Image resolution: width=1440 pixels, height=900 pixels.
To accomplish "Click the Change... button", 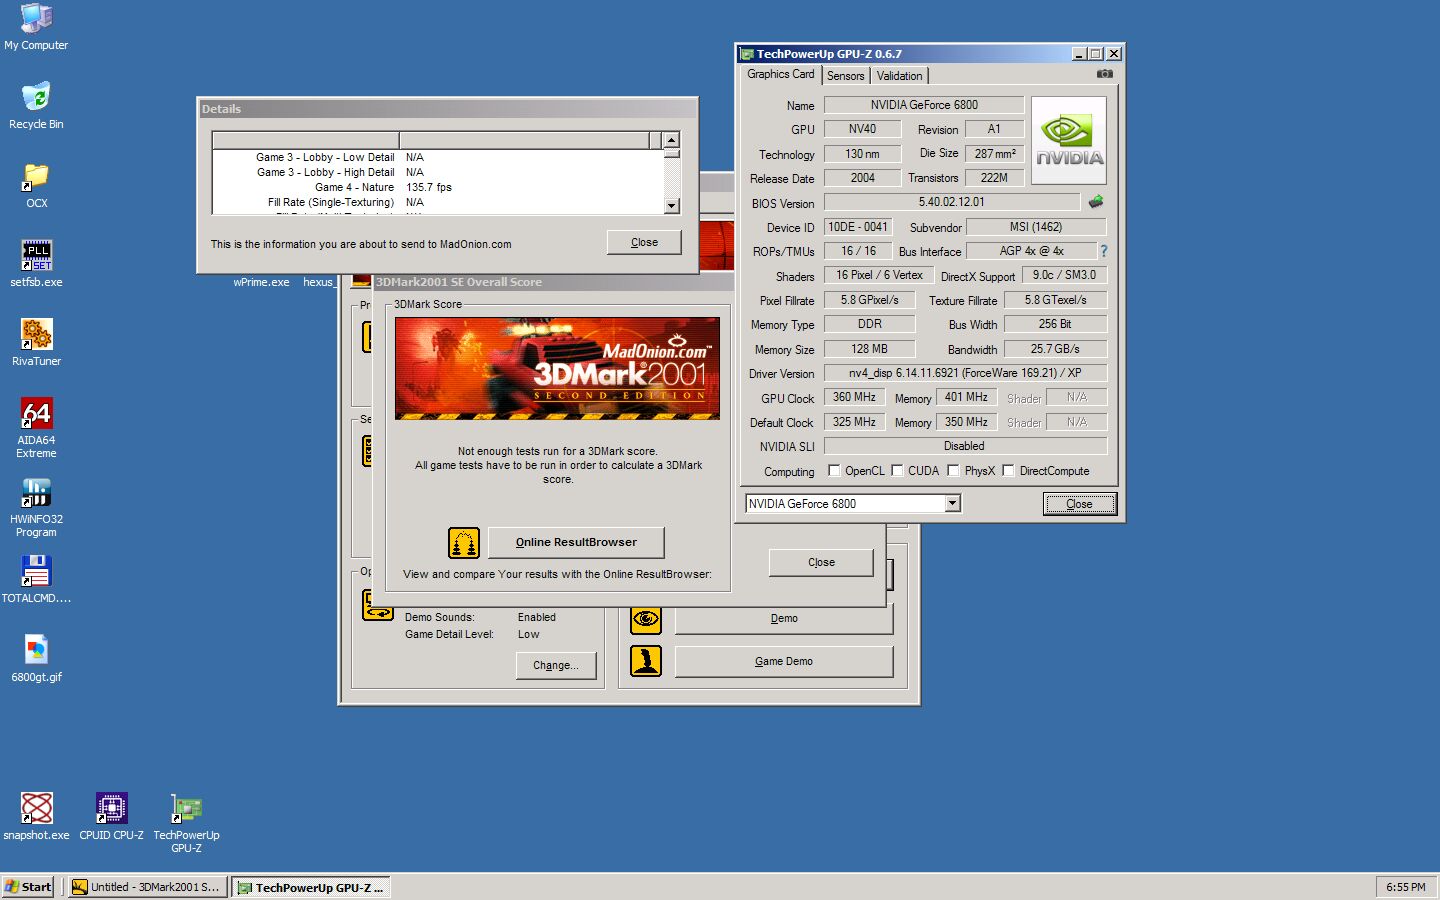I will (556, 665).
